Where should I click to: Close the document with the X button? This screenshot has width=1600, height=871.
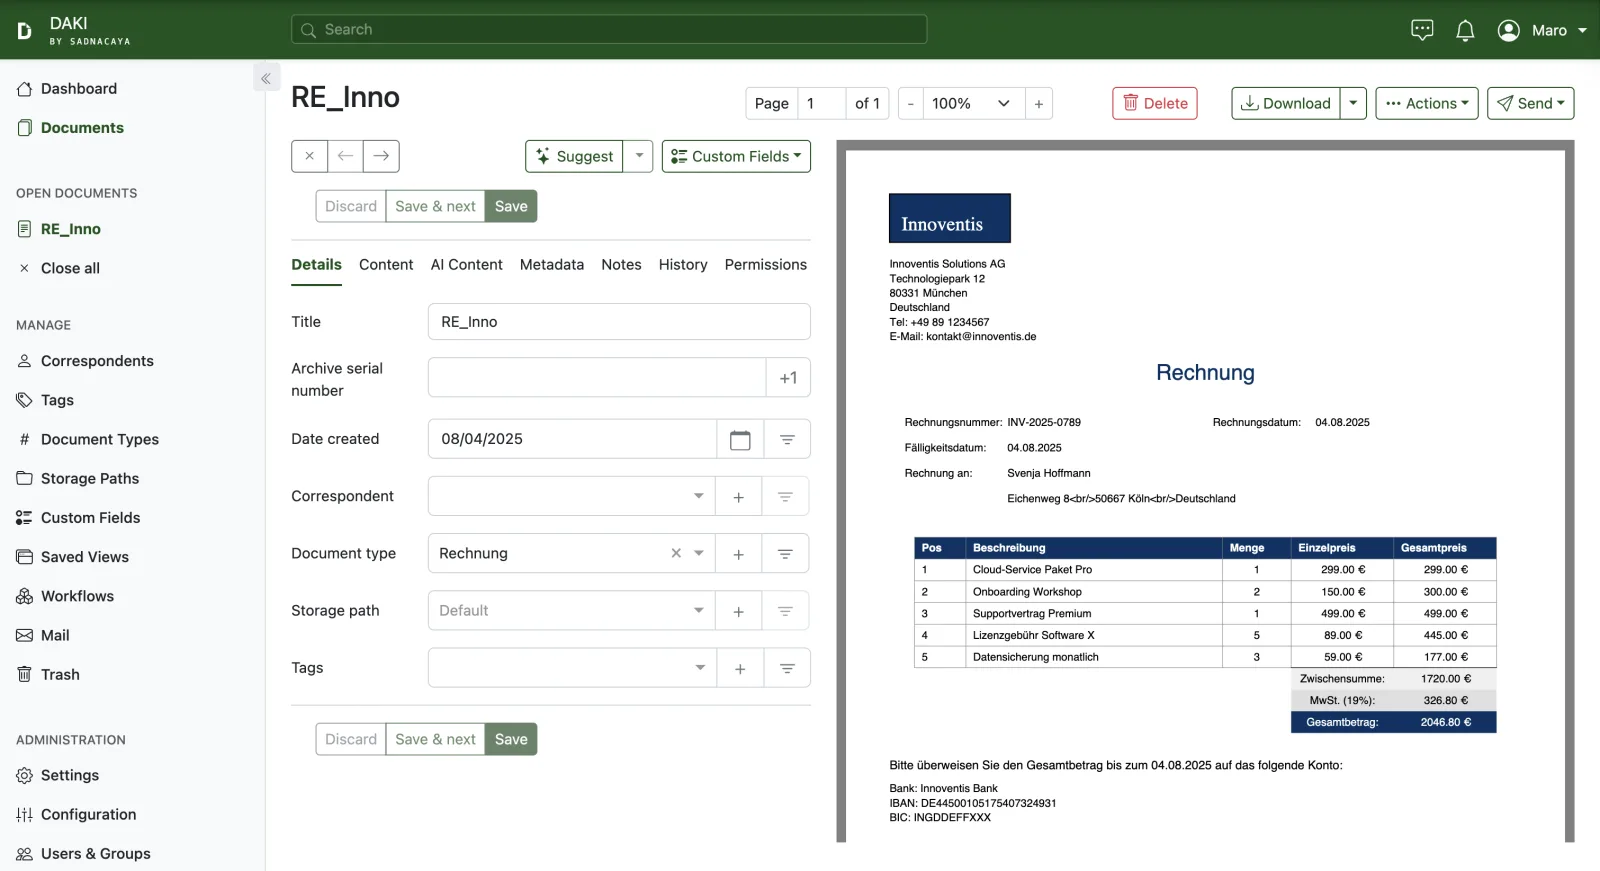(310, 156)
